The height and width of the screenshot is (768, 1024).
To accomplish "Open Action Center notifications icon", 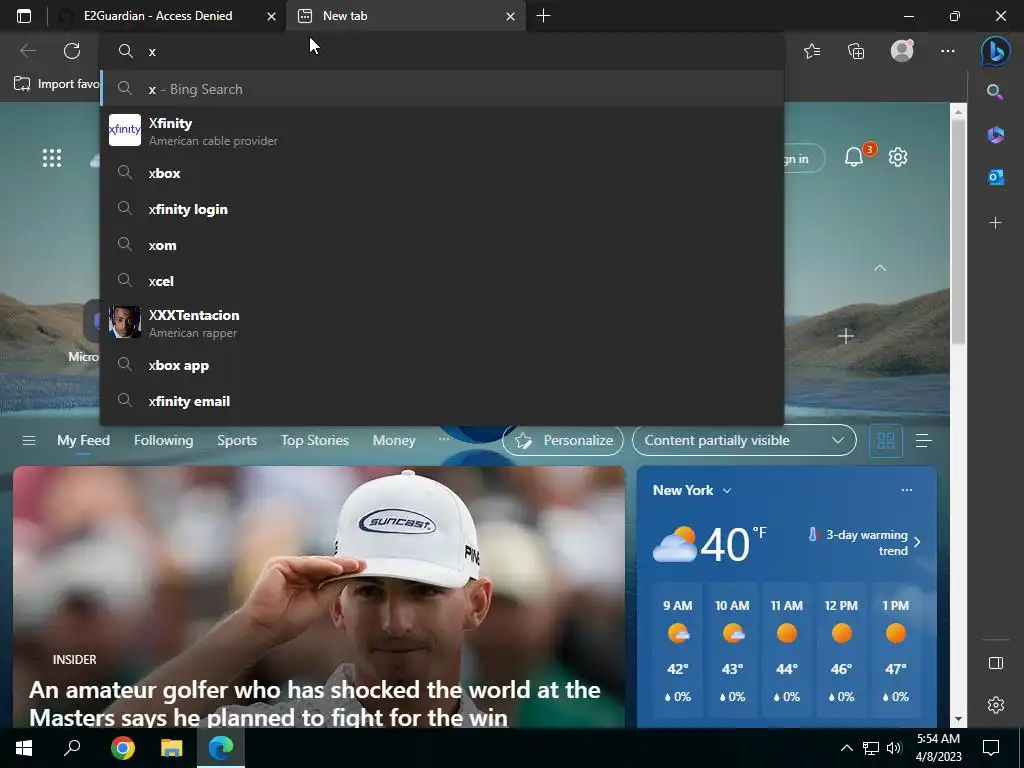I will click(991, 748).
